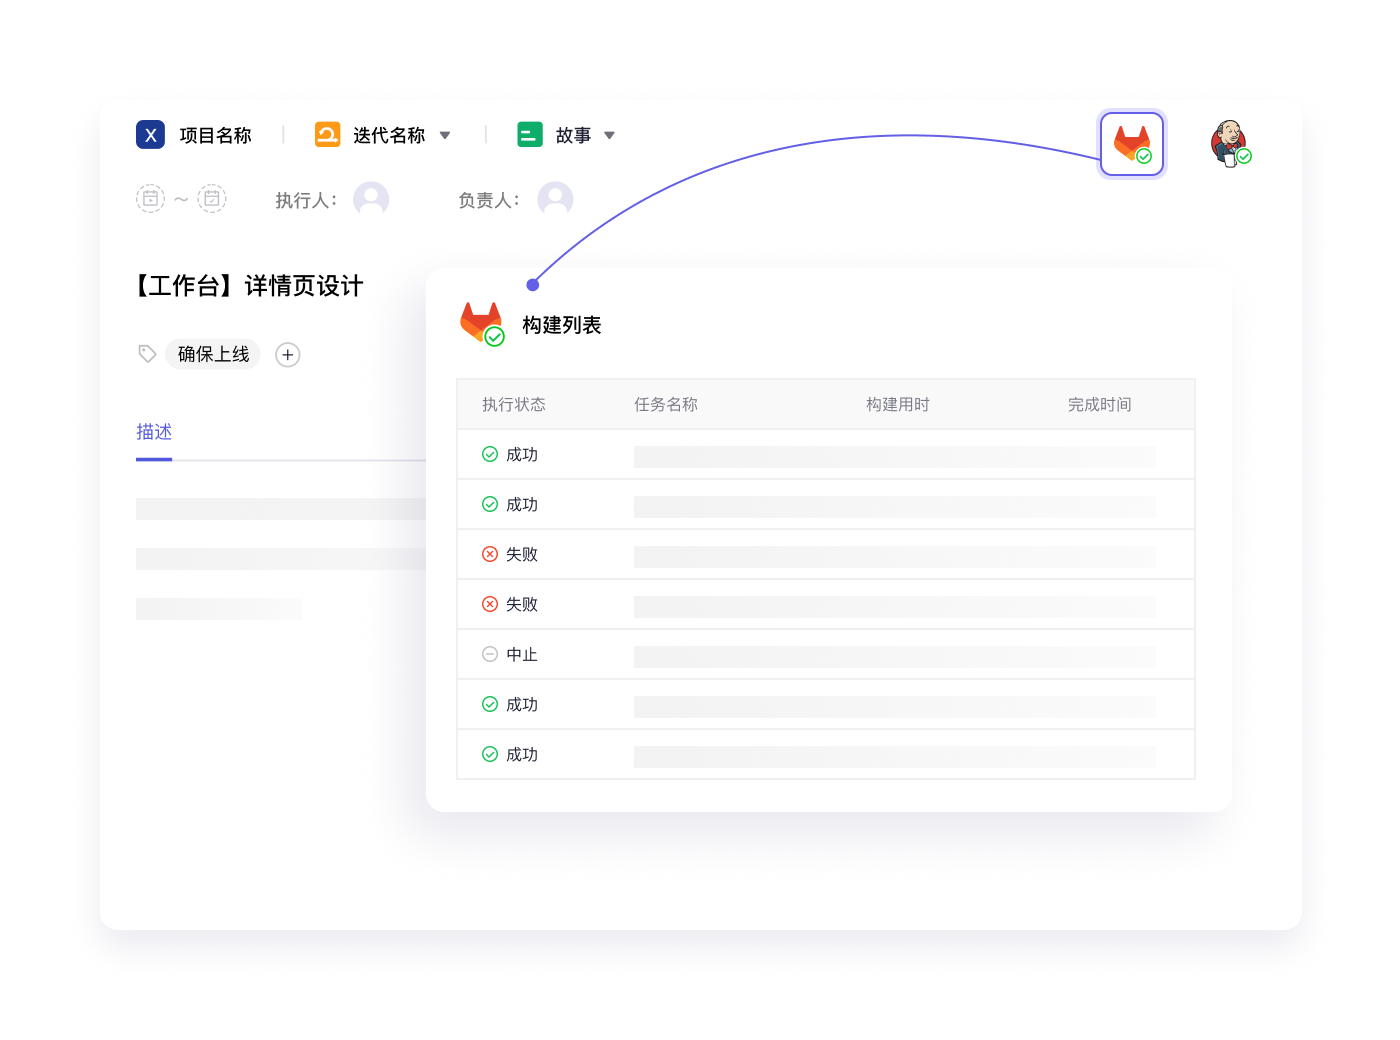Screen dimensions: 1400x1040
Task: Click the 负责人 label
Action: [x=489, y=200]
